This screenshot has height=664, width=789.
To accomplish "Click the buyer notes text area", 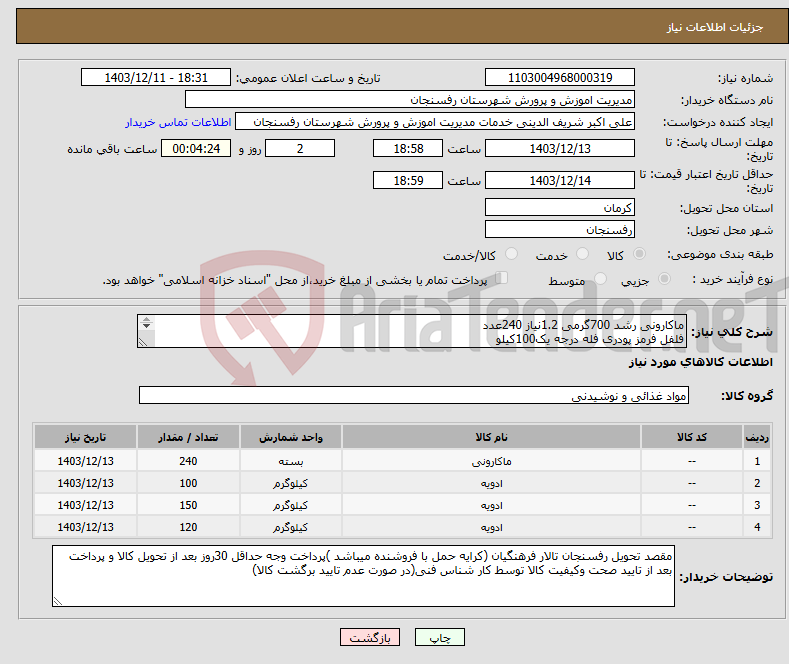I will point(363,576).
